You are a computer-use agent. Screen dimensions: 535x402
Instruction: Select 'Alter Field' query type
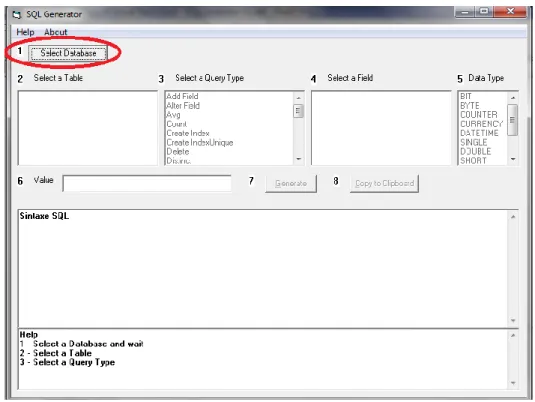183,105
